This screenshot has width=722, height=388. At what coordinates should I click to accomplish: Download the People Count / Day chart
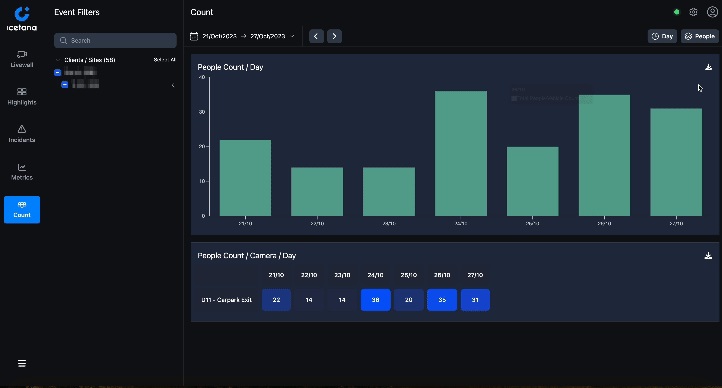tap(708, 67)
